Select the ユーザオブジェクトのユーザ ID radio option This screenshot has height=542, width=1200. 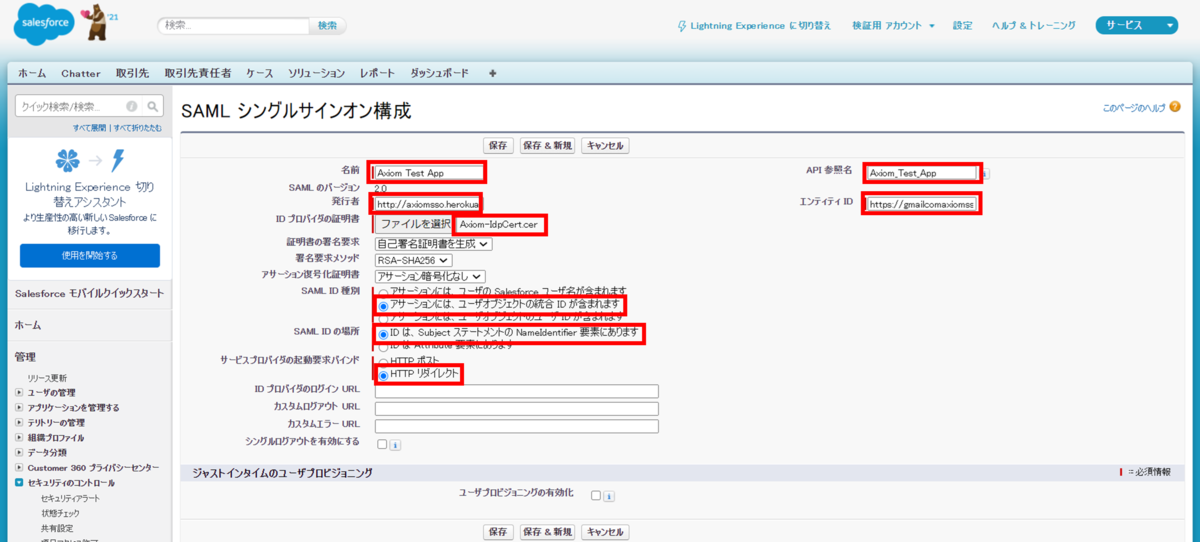click(383, 317)
